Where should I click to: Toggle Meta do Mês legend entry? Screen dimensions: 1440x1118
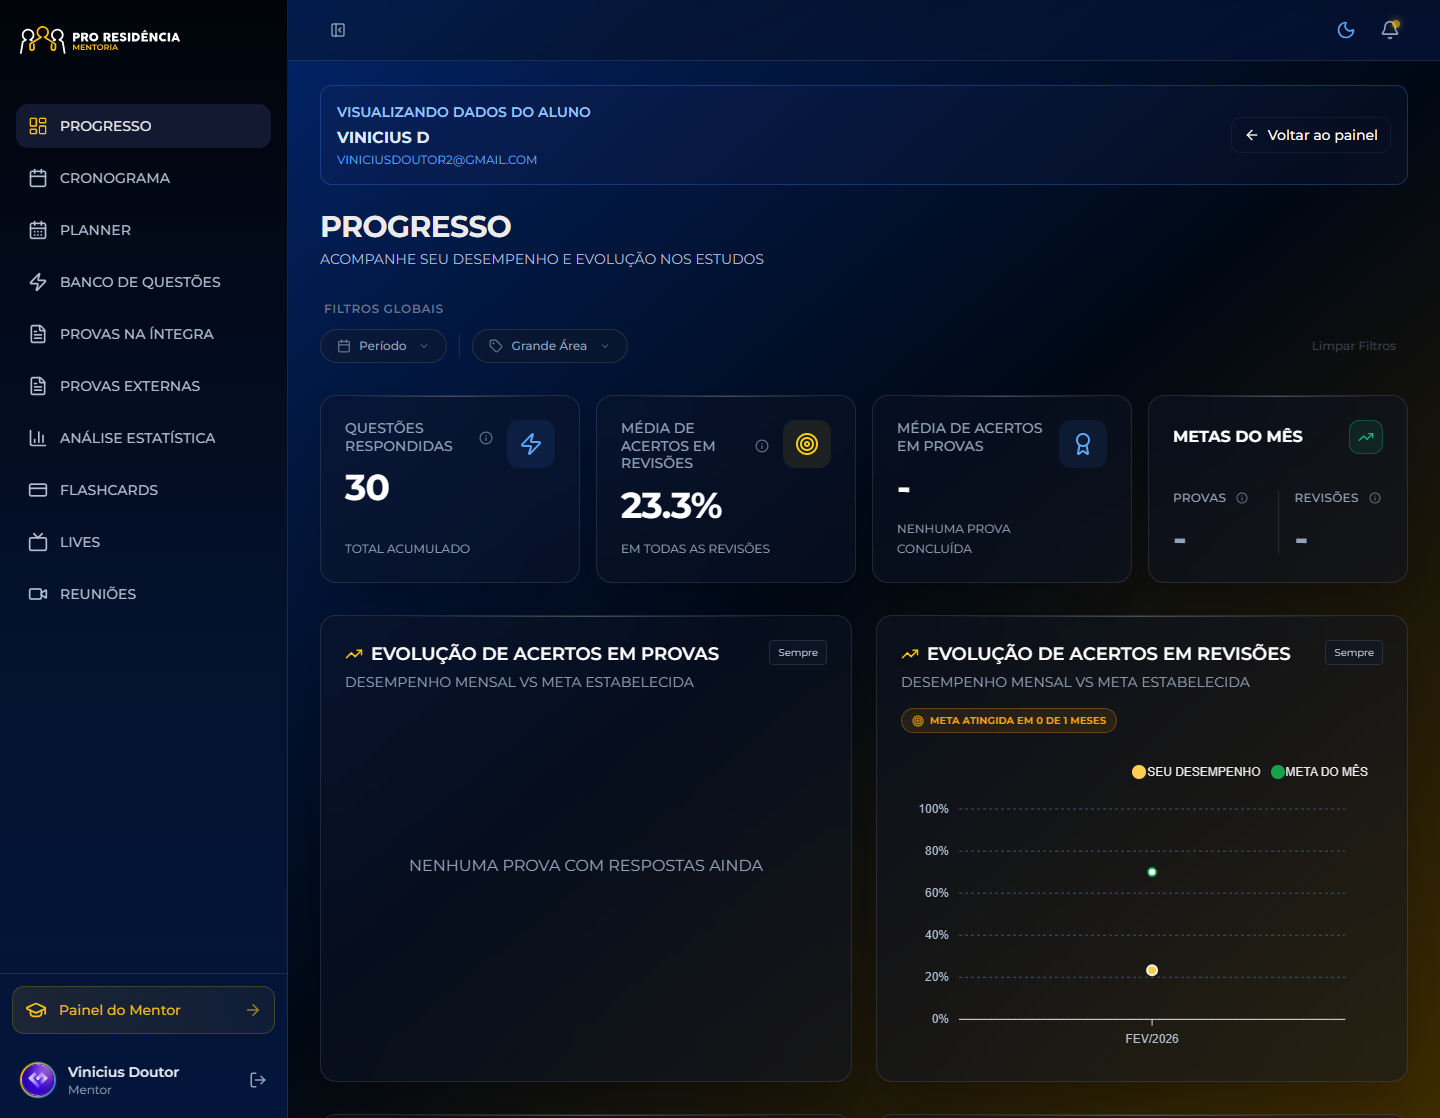(x=1320, y=772)
